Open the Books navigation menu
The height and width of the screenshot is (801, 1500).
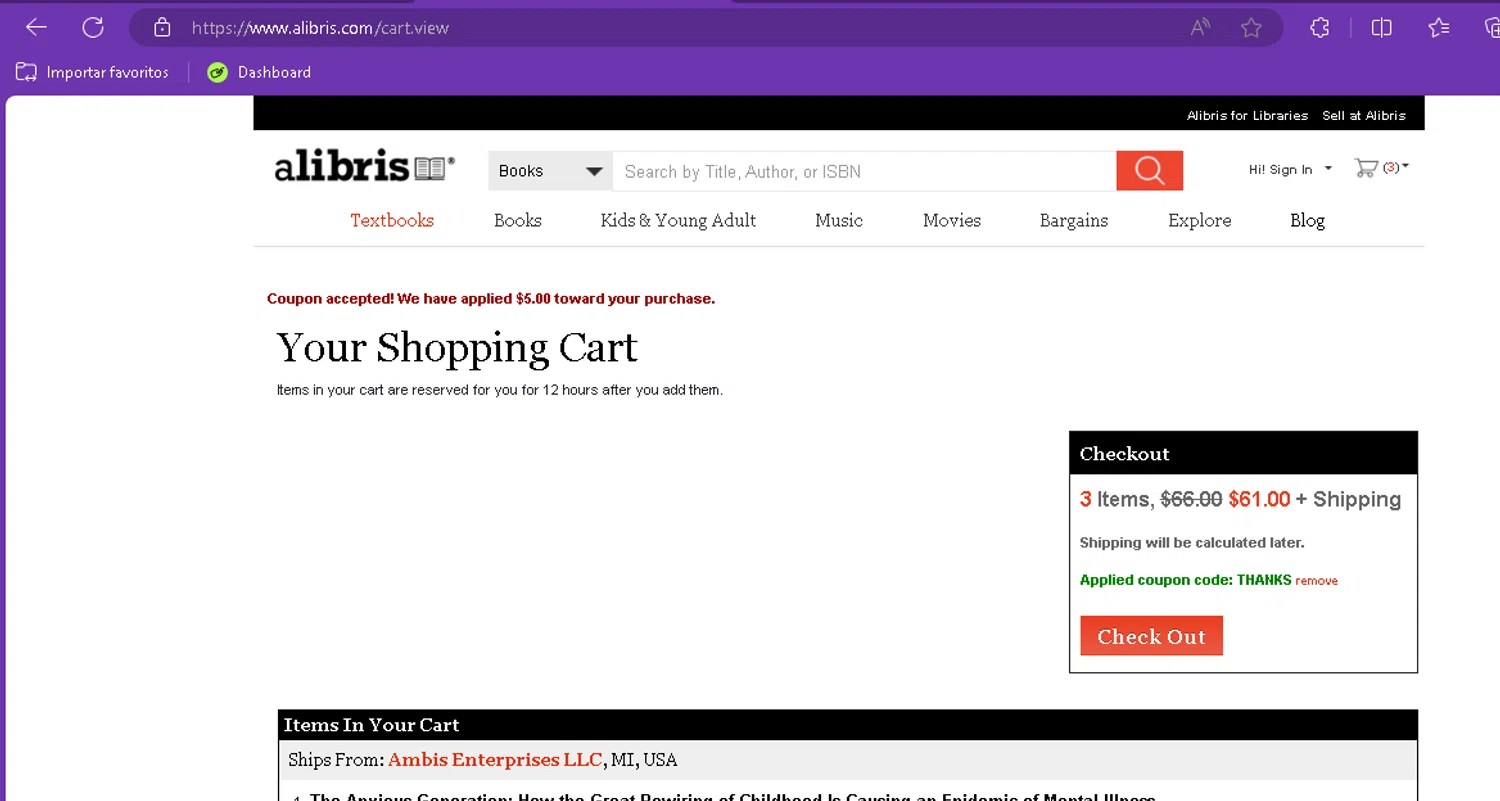click(x=518, y=220)
